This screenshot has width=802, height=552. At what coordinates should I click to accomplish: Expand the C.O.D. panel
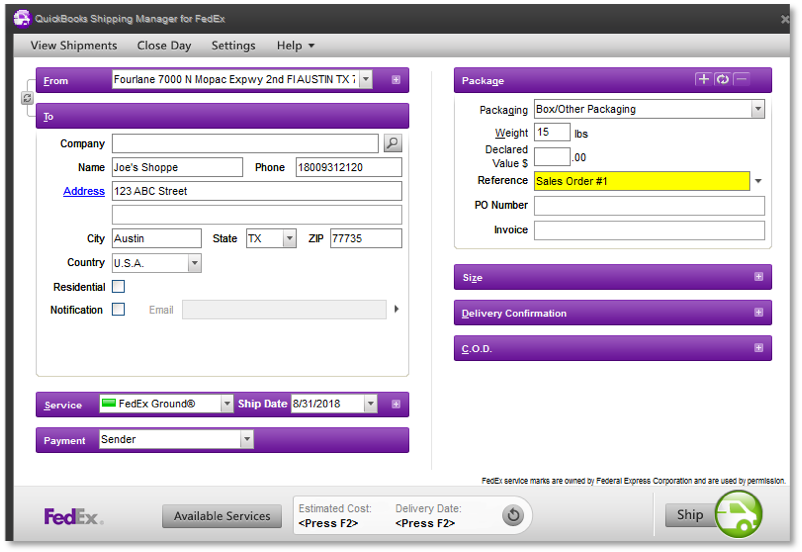click(759, 348)
